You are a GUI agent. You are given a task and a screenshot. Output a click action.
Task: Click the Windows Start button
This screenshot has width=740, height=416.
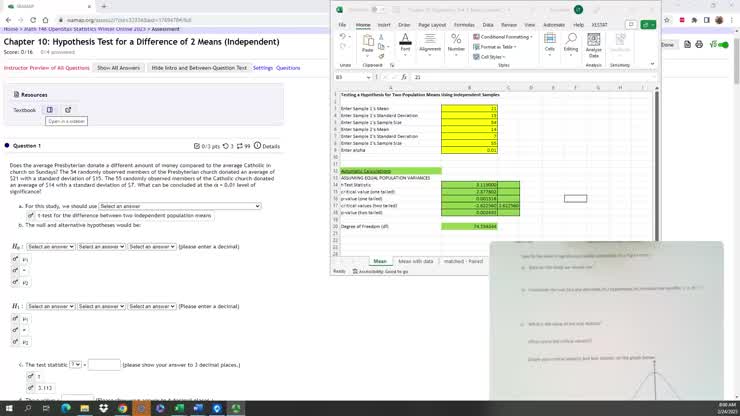coord(11,408)
